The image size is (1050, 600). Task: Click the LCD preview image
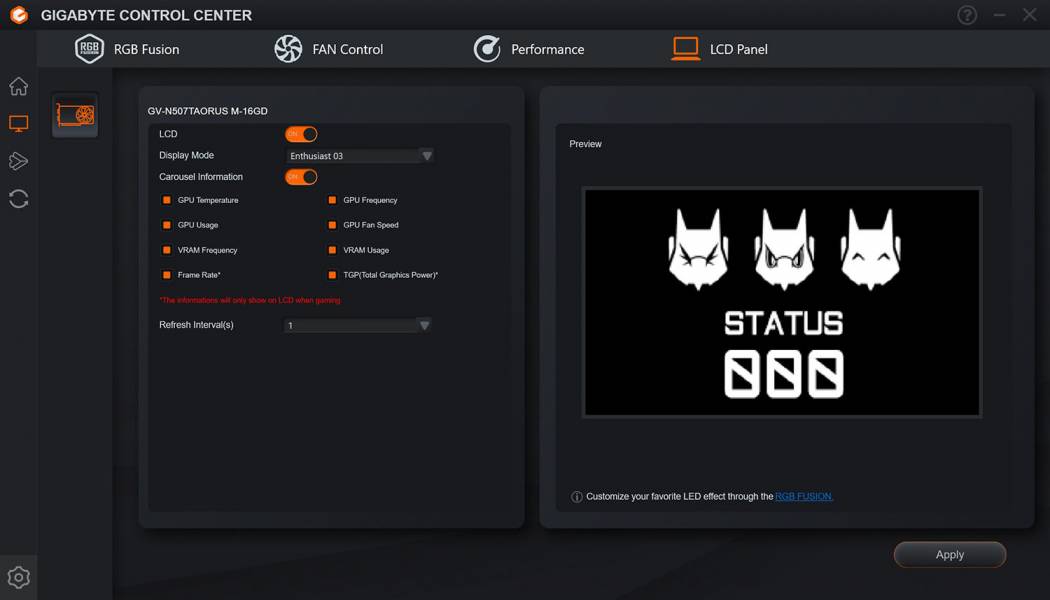(x=782, y=302)
